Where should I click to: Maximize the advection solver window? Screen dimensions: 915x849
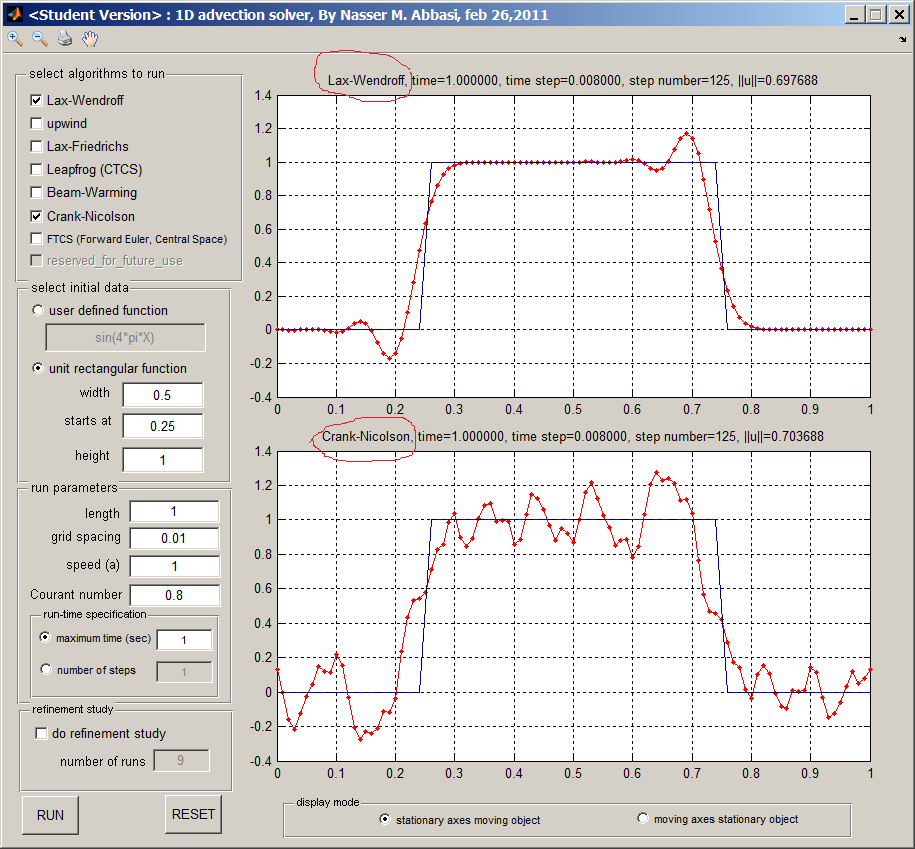876,15
